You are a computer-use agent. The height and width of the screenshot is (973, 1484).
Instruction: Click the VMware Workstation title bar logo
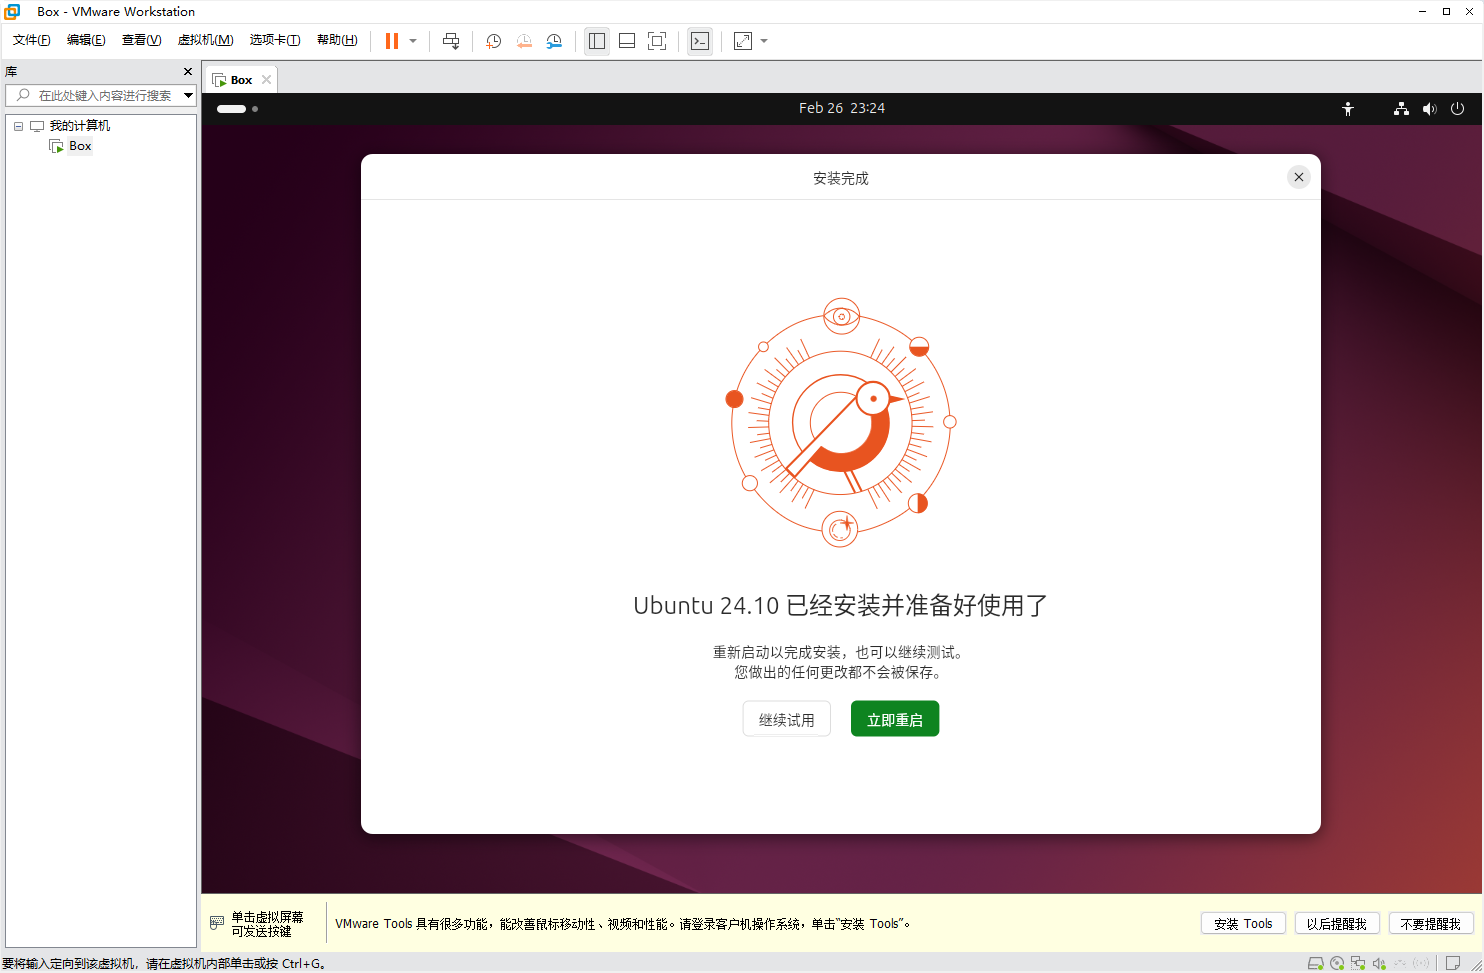point(13,12)
